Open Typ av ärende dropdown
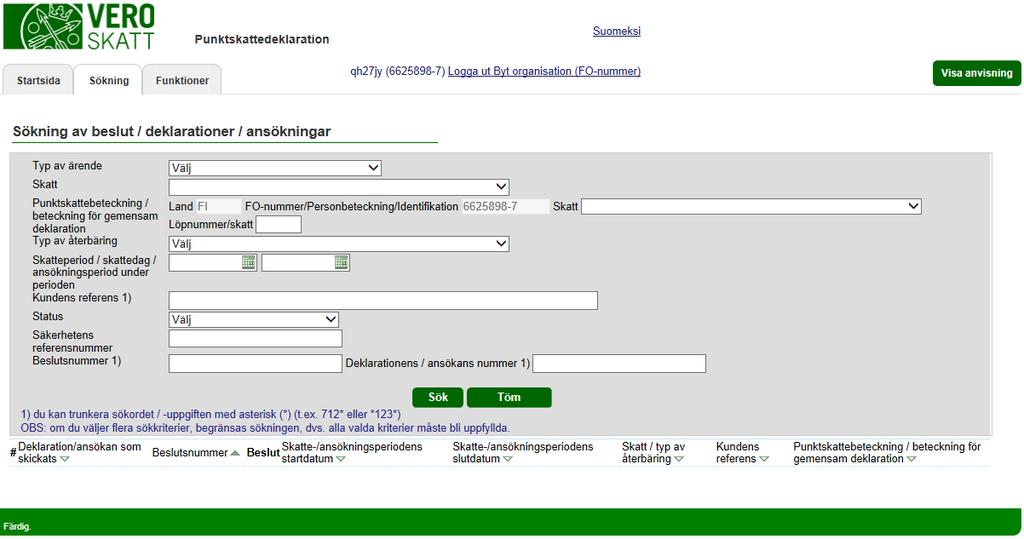Image resolution: width=1024 pixels, height=539 pixels. 275,168
